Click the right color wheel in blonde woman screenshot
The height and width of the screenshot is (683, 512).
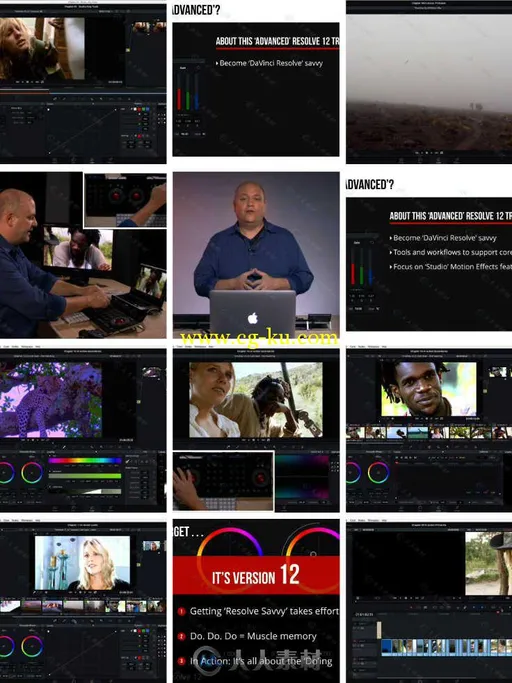32,646
